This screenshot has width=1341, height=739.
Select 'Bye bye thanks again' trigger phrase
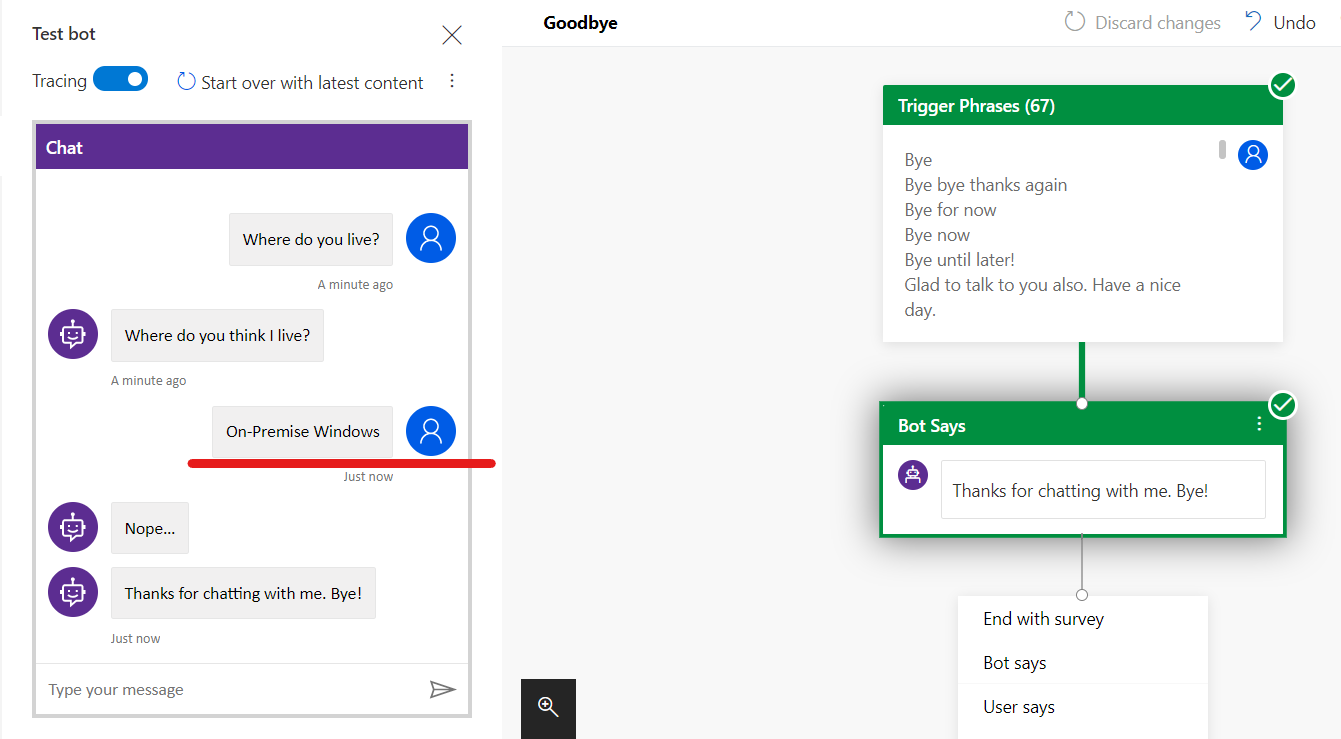coord(986,185)
